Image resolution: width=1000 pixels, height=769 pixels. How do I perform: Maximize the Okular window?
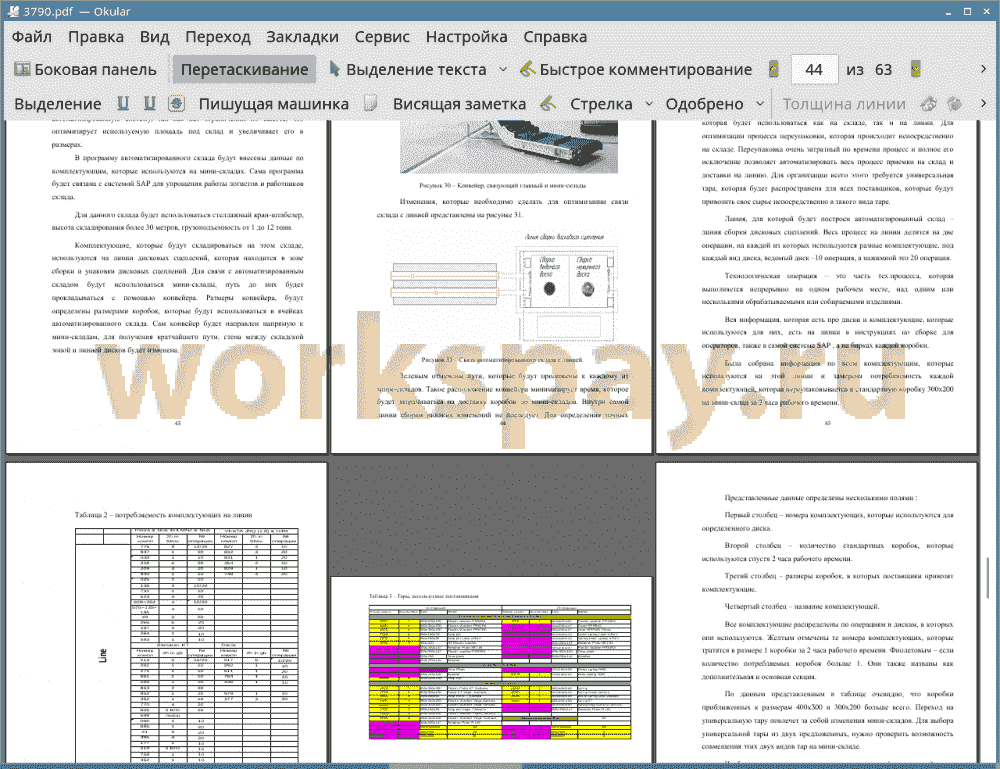pos(967,11)
